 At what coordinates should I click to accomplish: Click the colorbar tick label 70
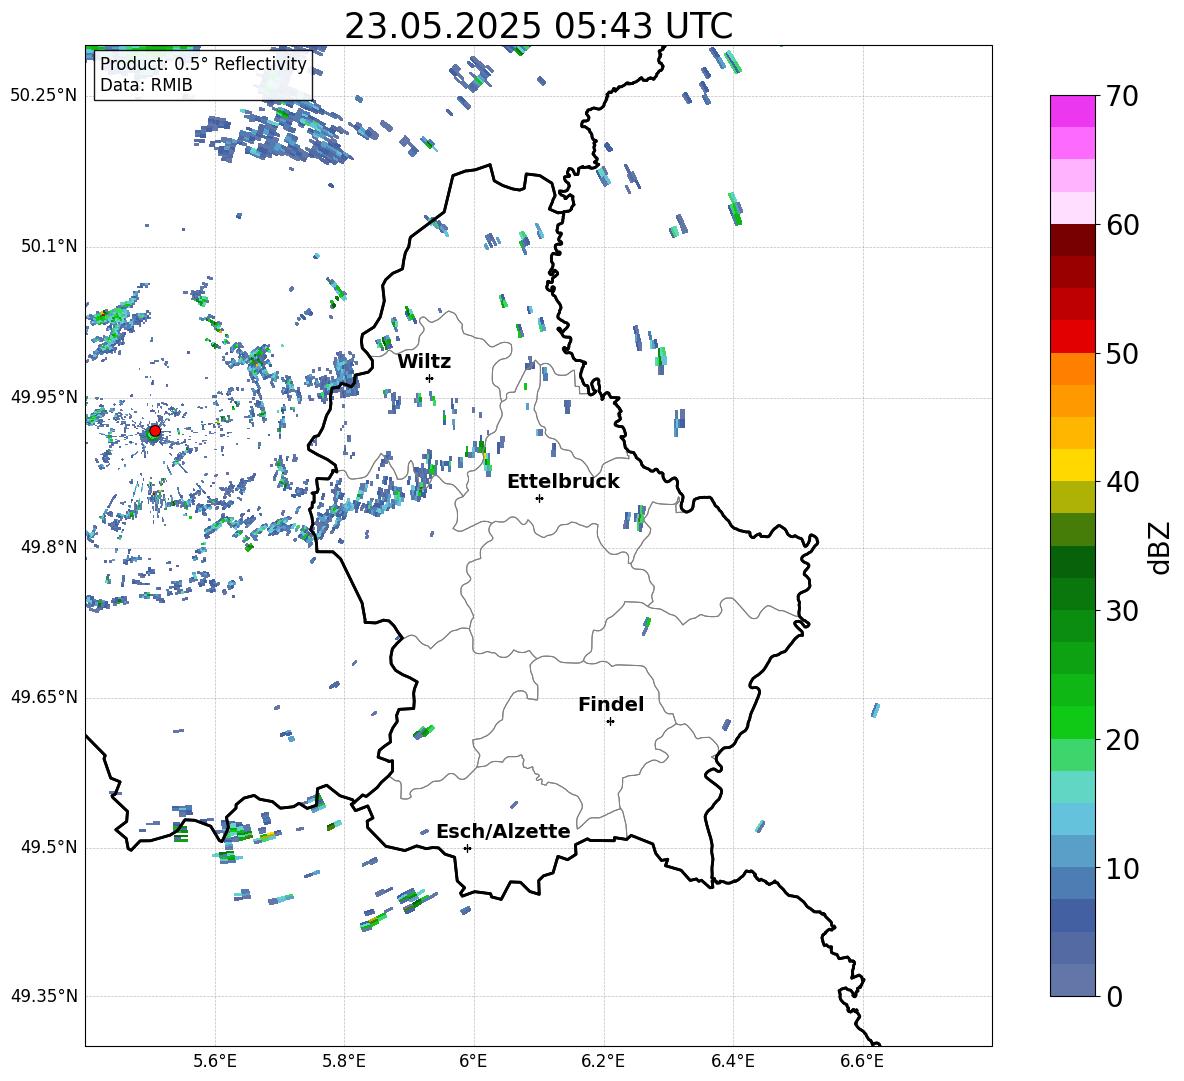[1121, 97]
